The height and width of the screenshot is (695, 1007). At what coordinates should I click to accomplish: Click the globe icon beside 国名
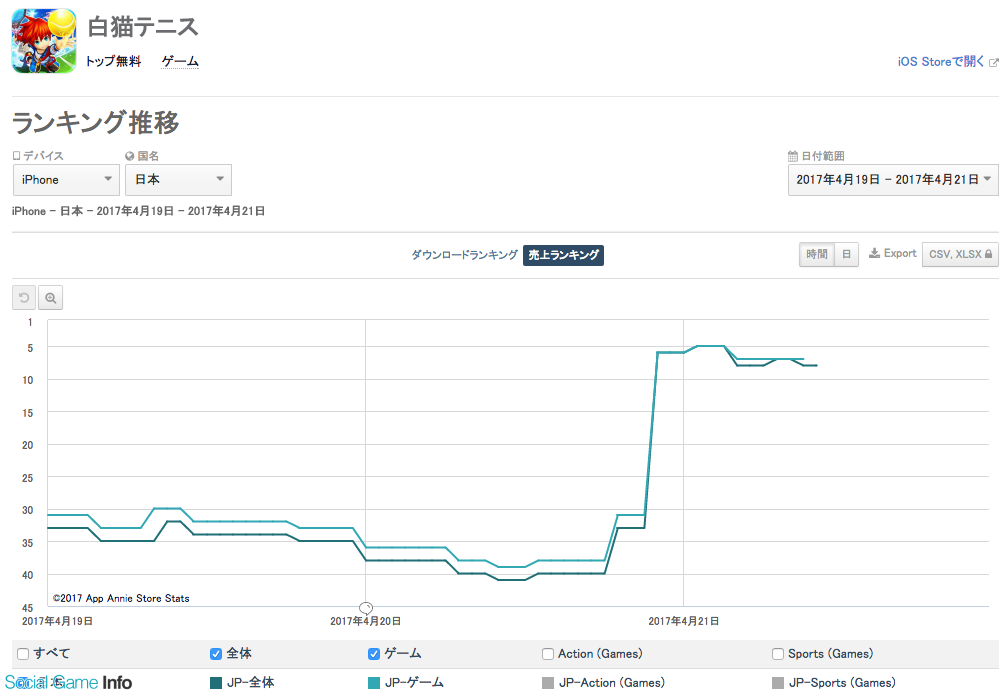(x=130, y=156)
